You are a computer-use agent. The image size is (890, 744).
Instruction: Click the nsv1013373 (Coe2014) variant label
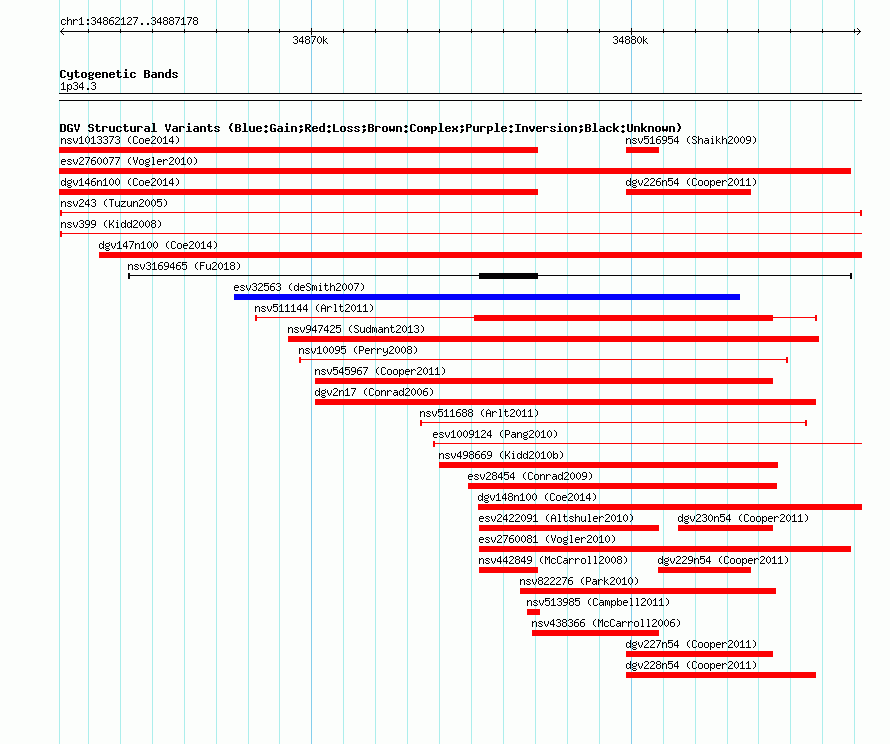(120, 140)
